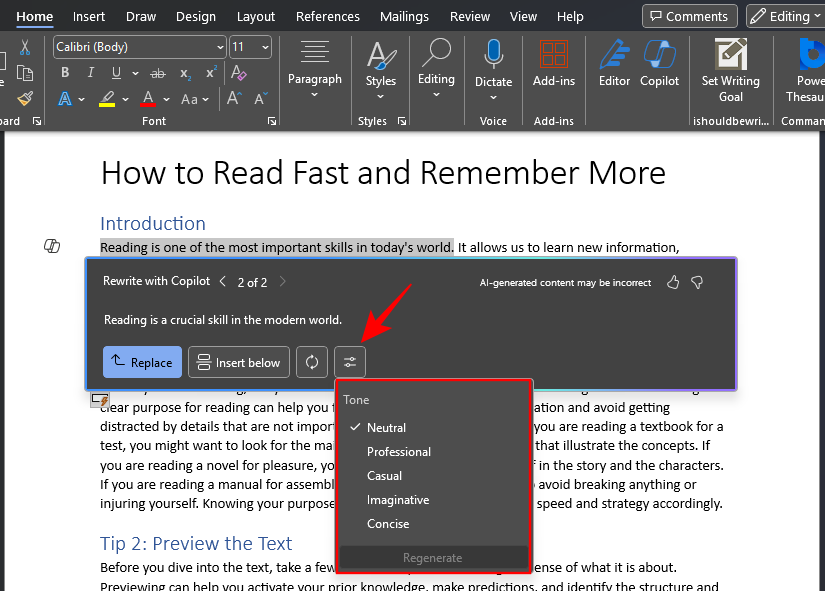825x591 pixels.
Task: Open the underline style dropdown arrow
Action: (x=135, y=73)
